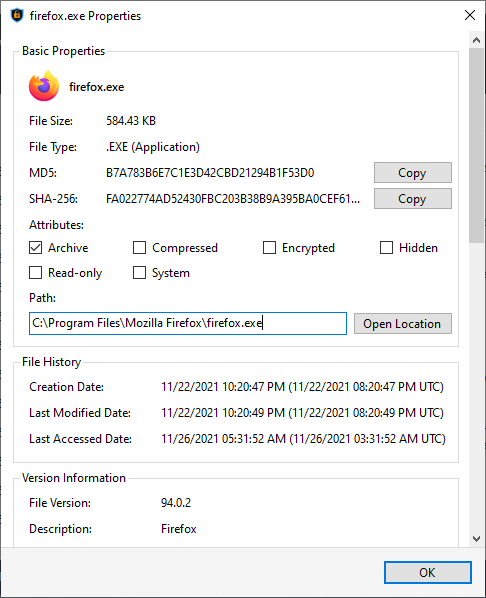486x598 pixels.
Task: Tick the System attribute checkbox
Action: pyautogui.click(x=139, y=273)
